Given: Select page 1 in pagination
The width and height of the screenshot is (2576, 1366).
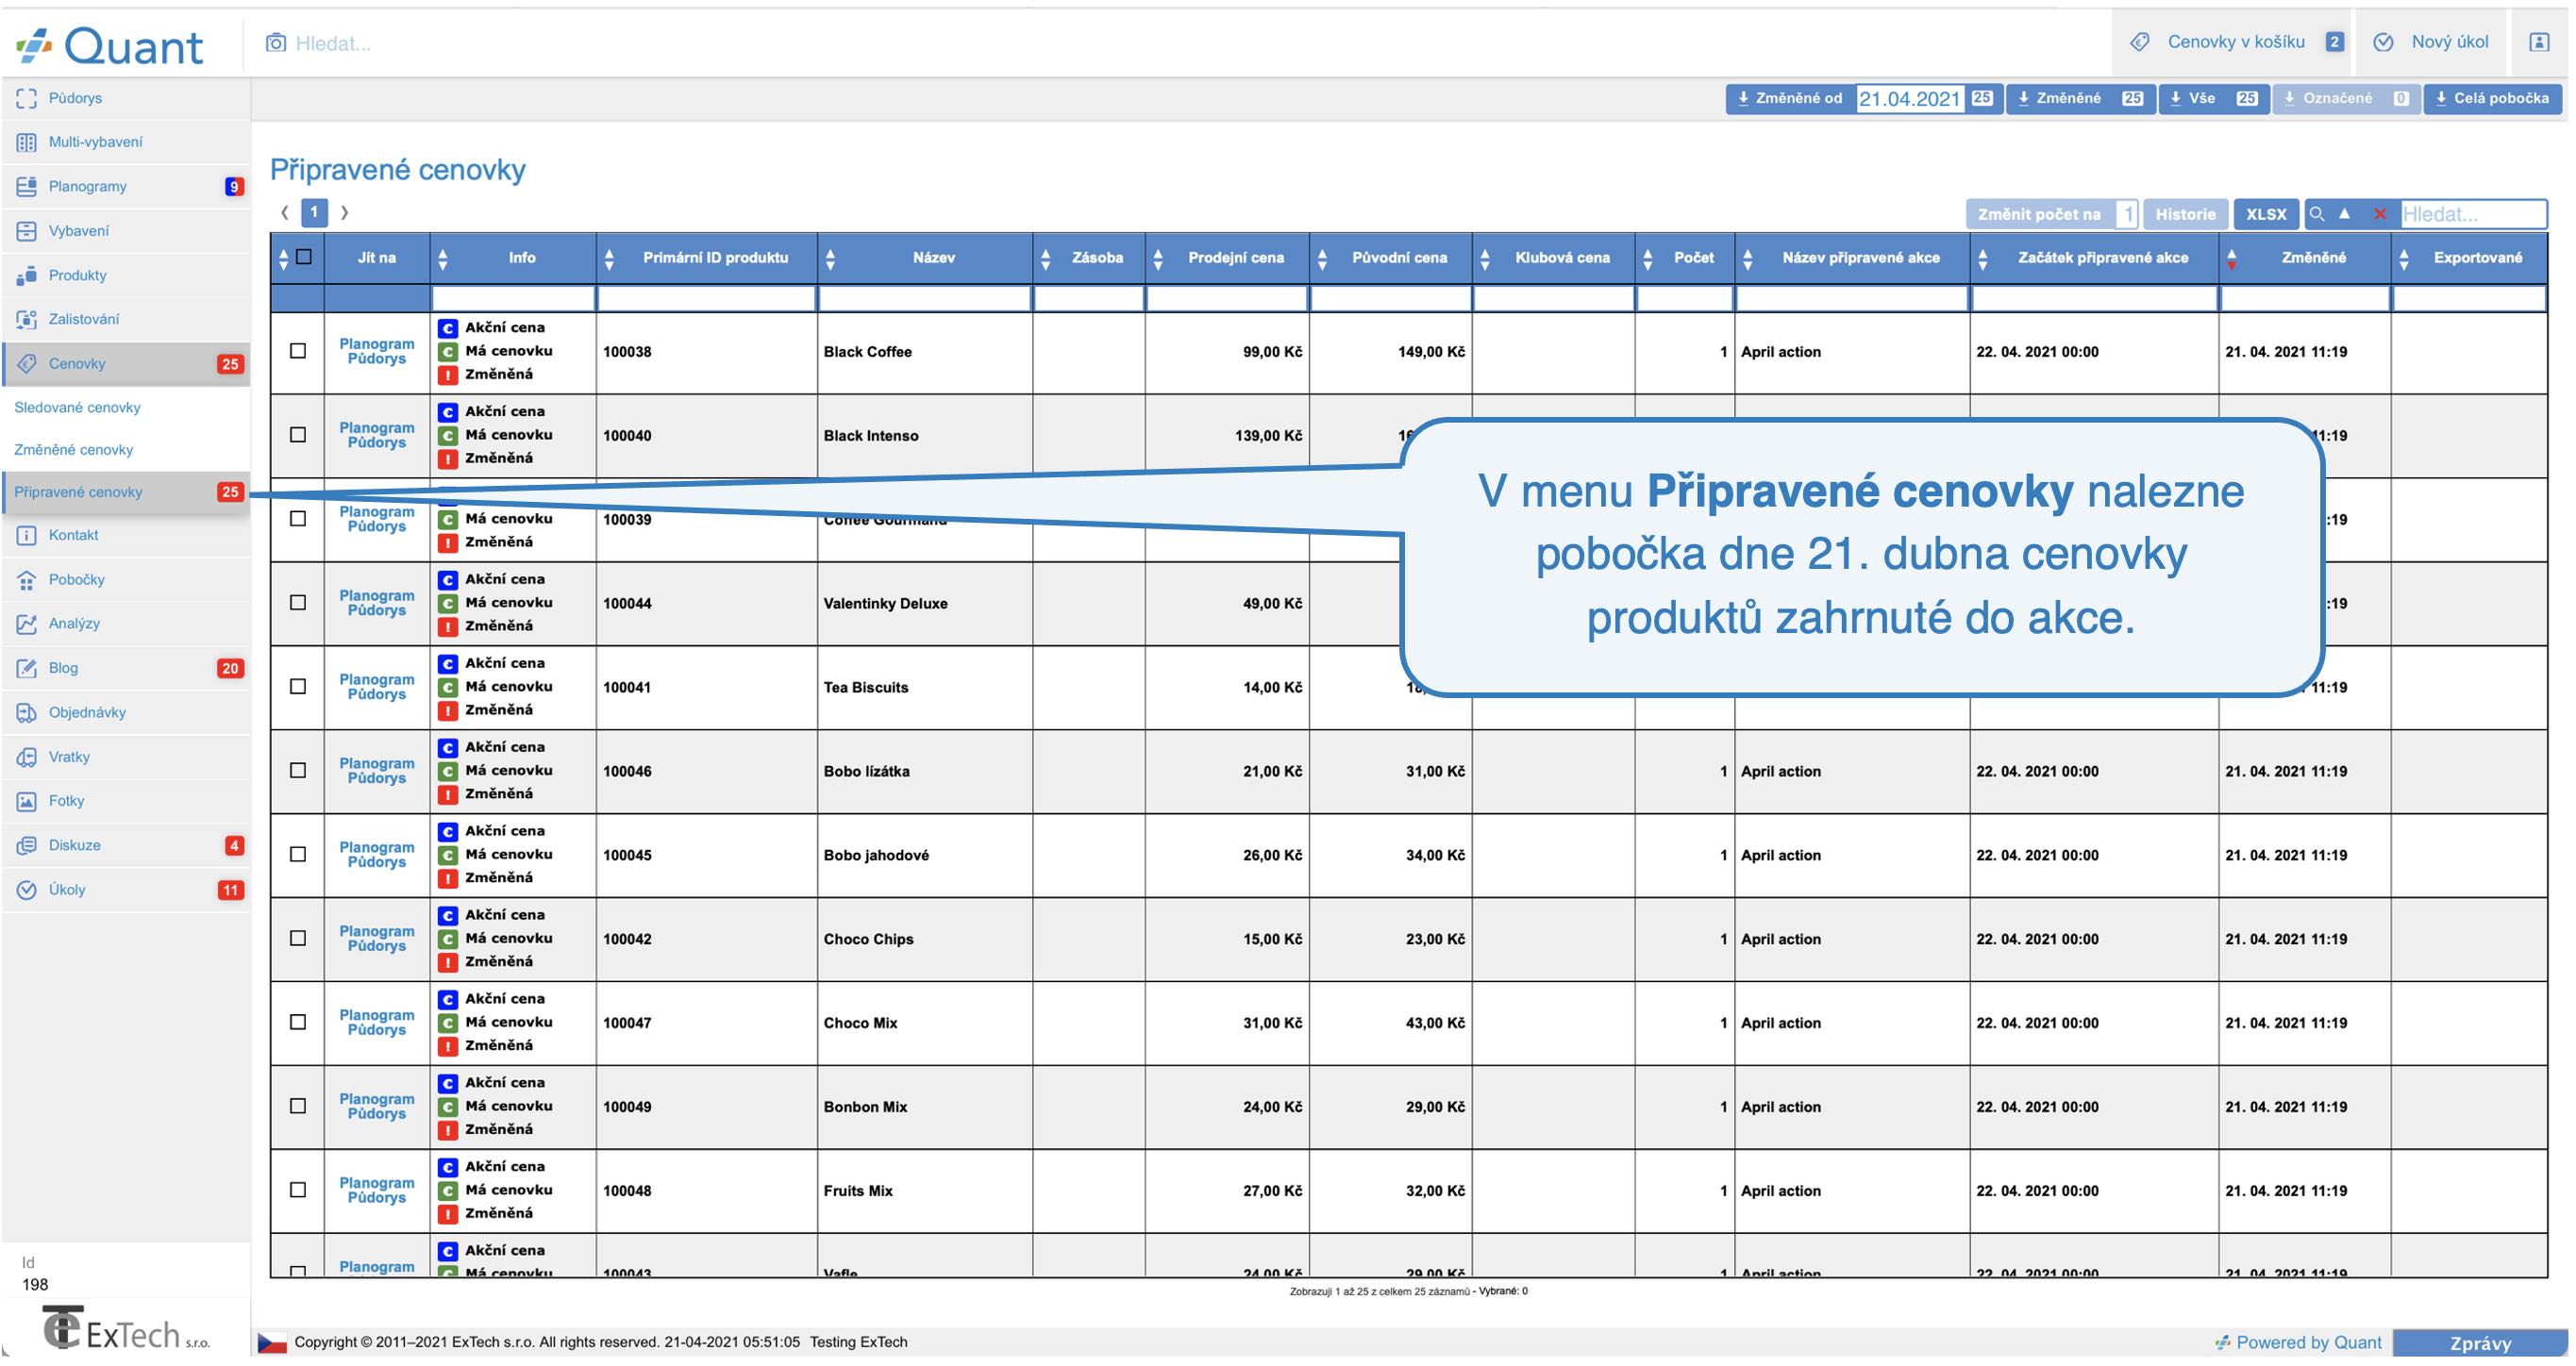Looking at the screenshot, I should click(x=314, y=212).
